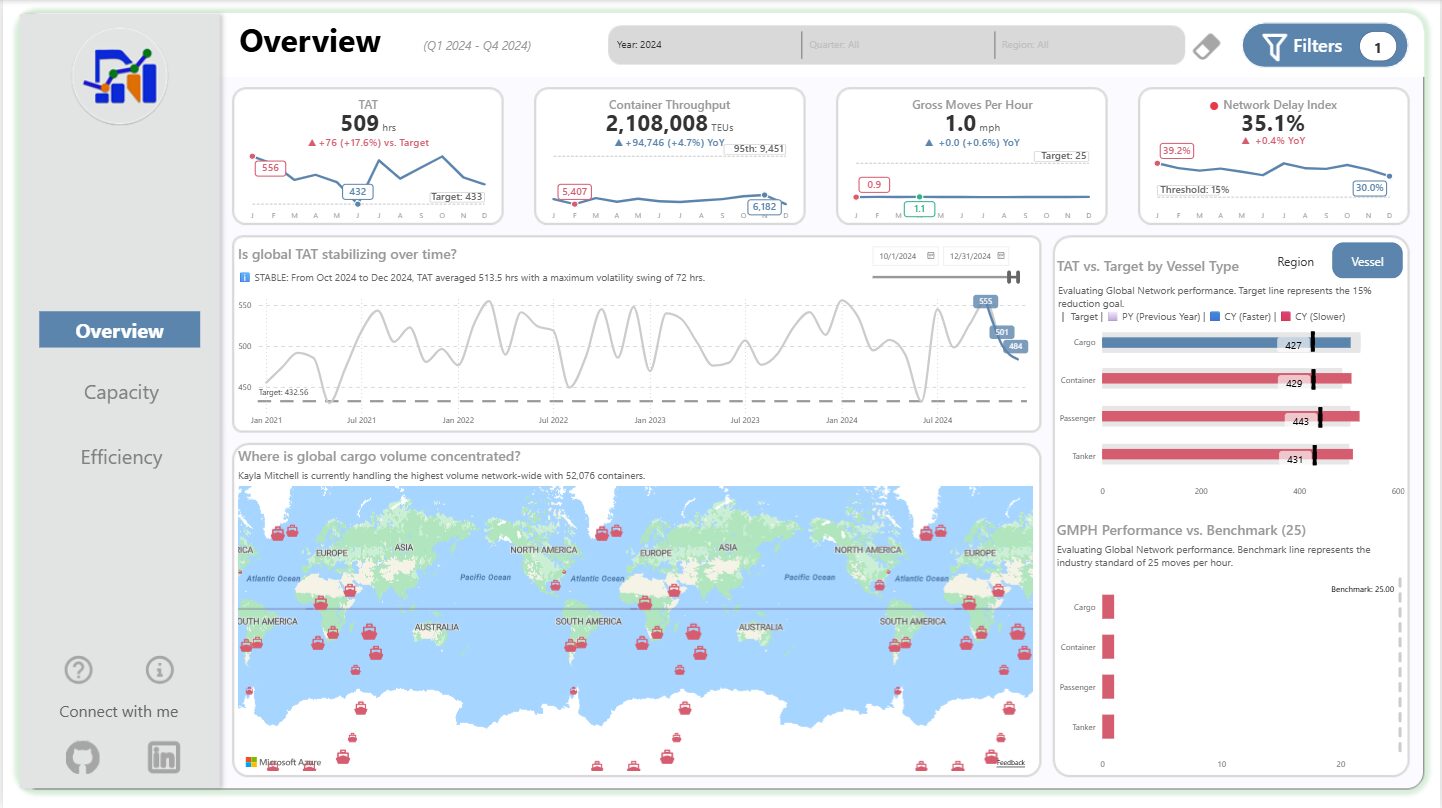
Task: Click the dashboard logo icon
Action: coord(120,77)
